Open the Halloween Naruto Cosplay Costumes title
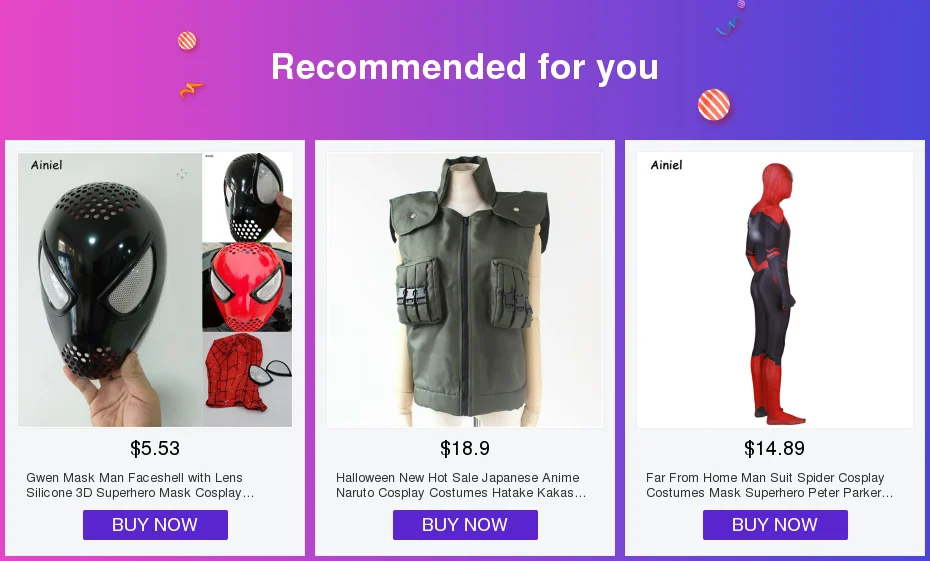 (461, 485)
